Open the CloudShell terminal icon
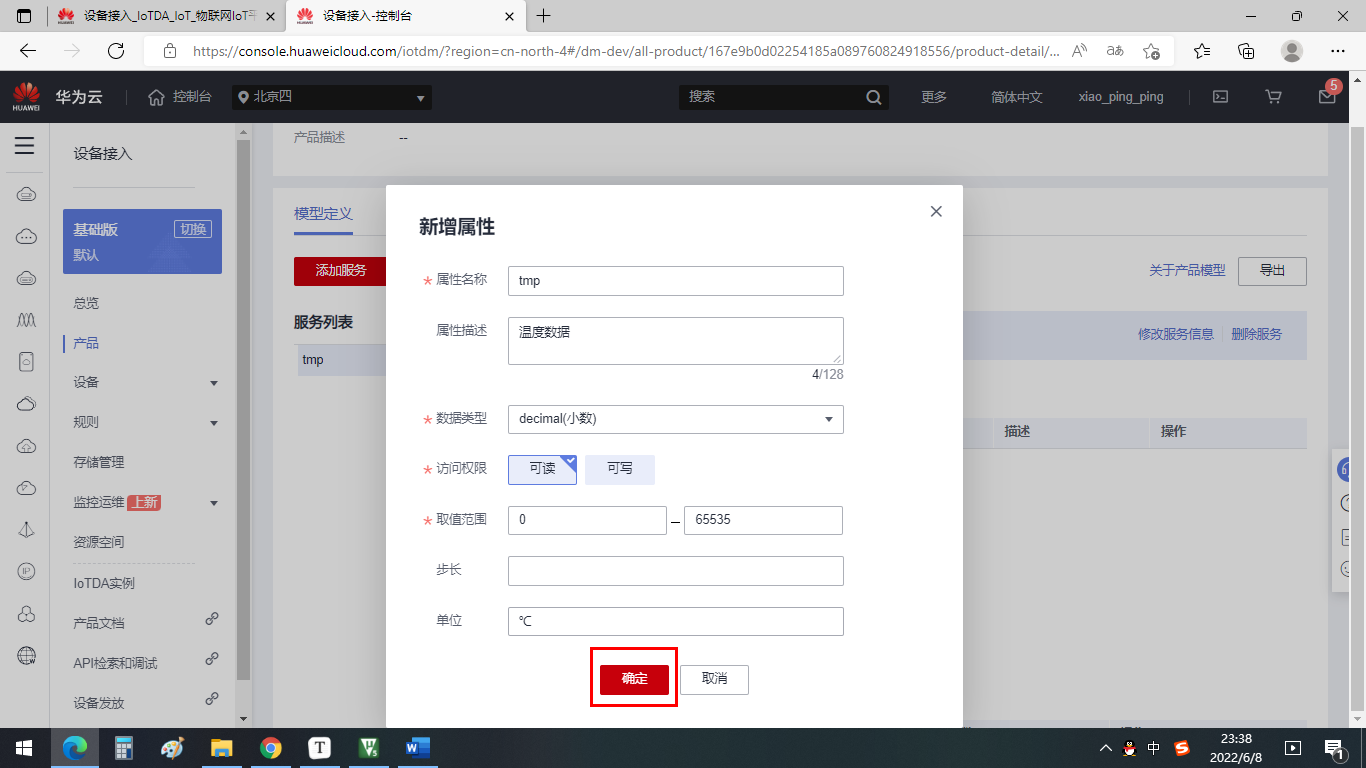 point(1220,97)
